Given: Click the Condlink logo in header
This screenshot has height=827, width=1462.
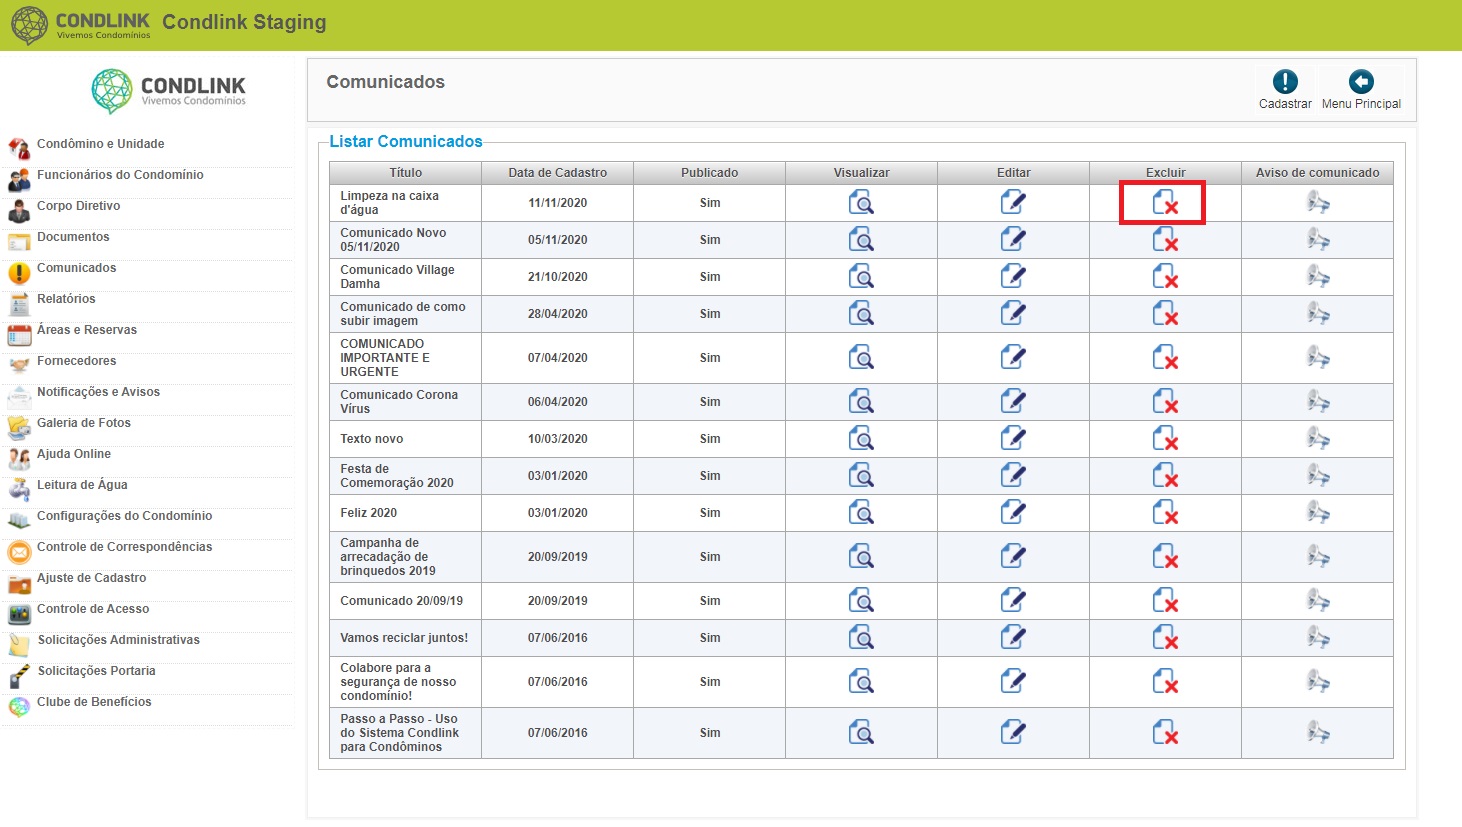Looking at the screenshot, I should [x=81, y=25].
